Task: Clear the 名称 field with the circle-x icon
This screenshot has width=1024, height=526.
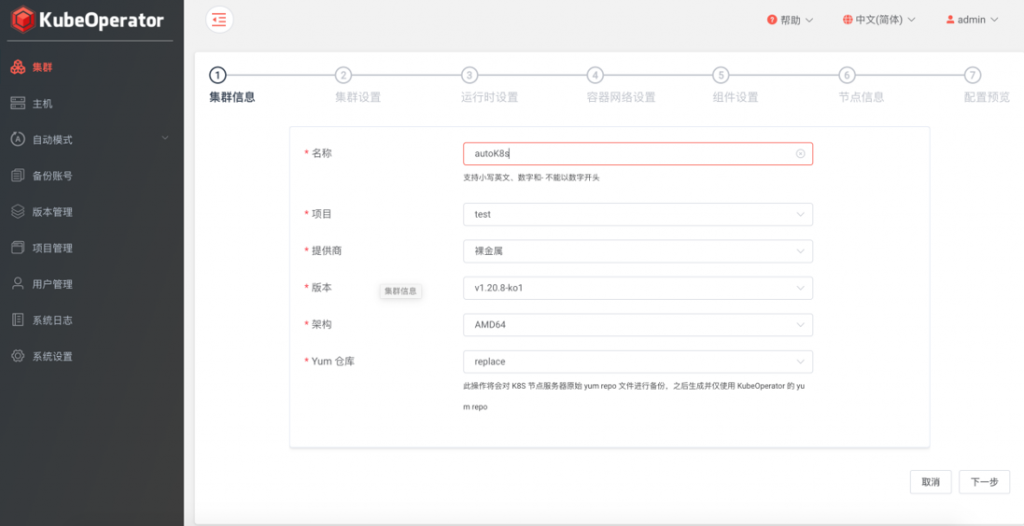Action: pos(801,154)
